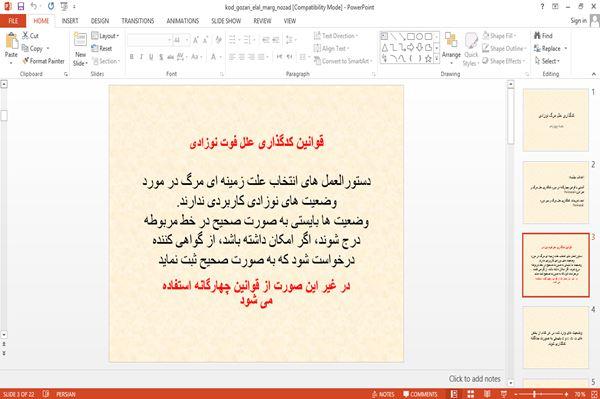Screen dimensions: 600x399
Task: Switch to the REVIEW tab
Action: (x=262, y=21)
